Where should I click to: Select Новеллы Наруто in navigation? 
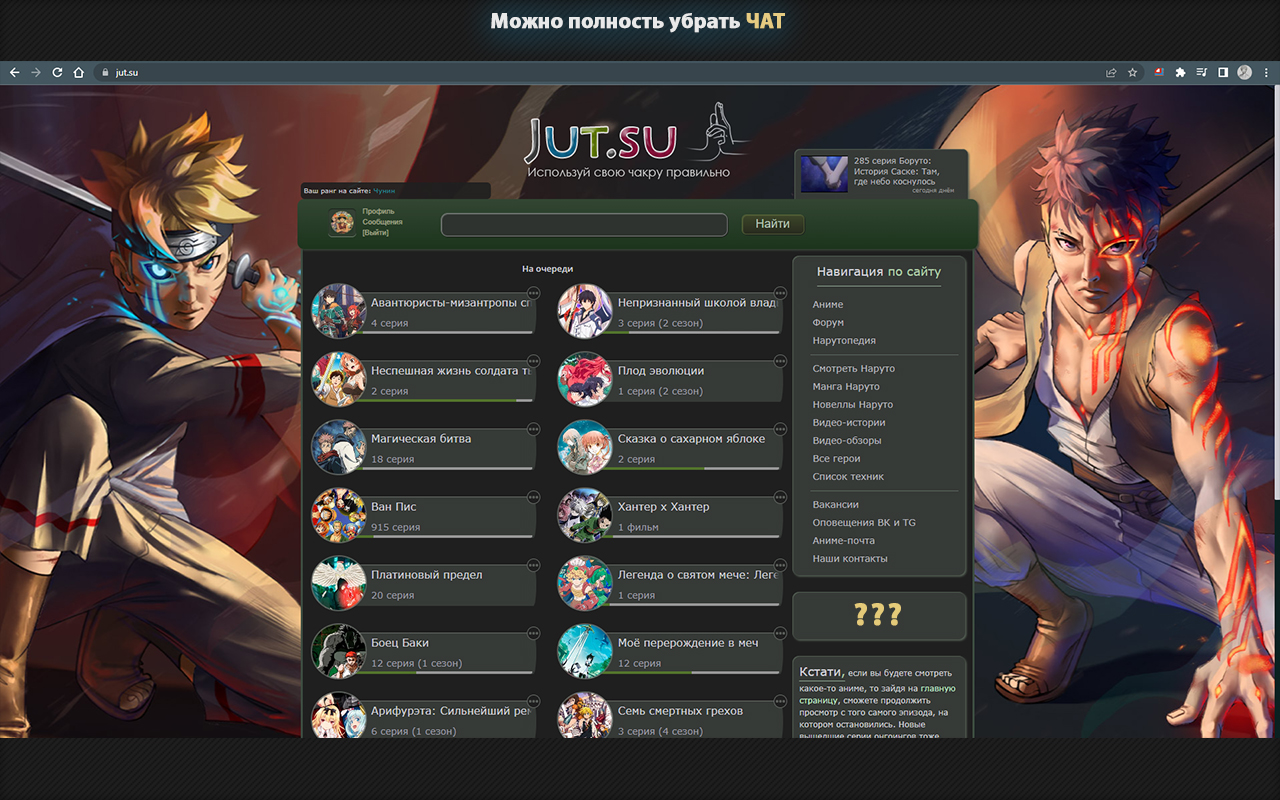[853, 404]
